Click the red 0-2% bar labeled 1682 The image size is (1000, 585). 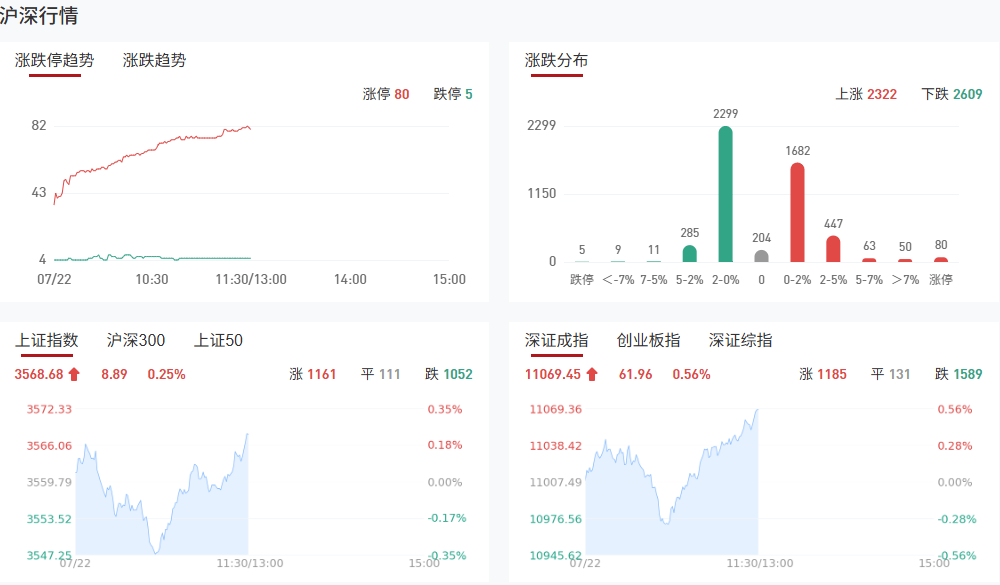(x=797, y=212)
